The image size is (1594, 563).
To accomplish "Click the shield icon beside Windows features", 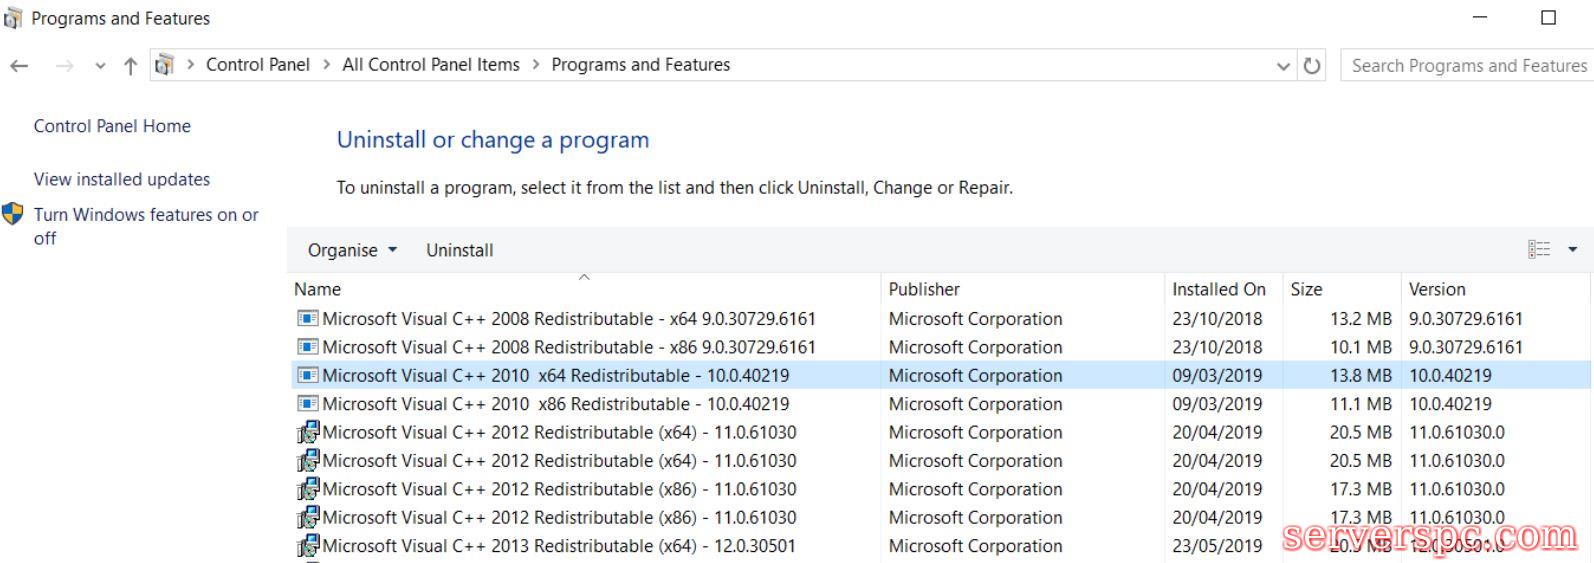I will coord(13,214).
